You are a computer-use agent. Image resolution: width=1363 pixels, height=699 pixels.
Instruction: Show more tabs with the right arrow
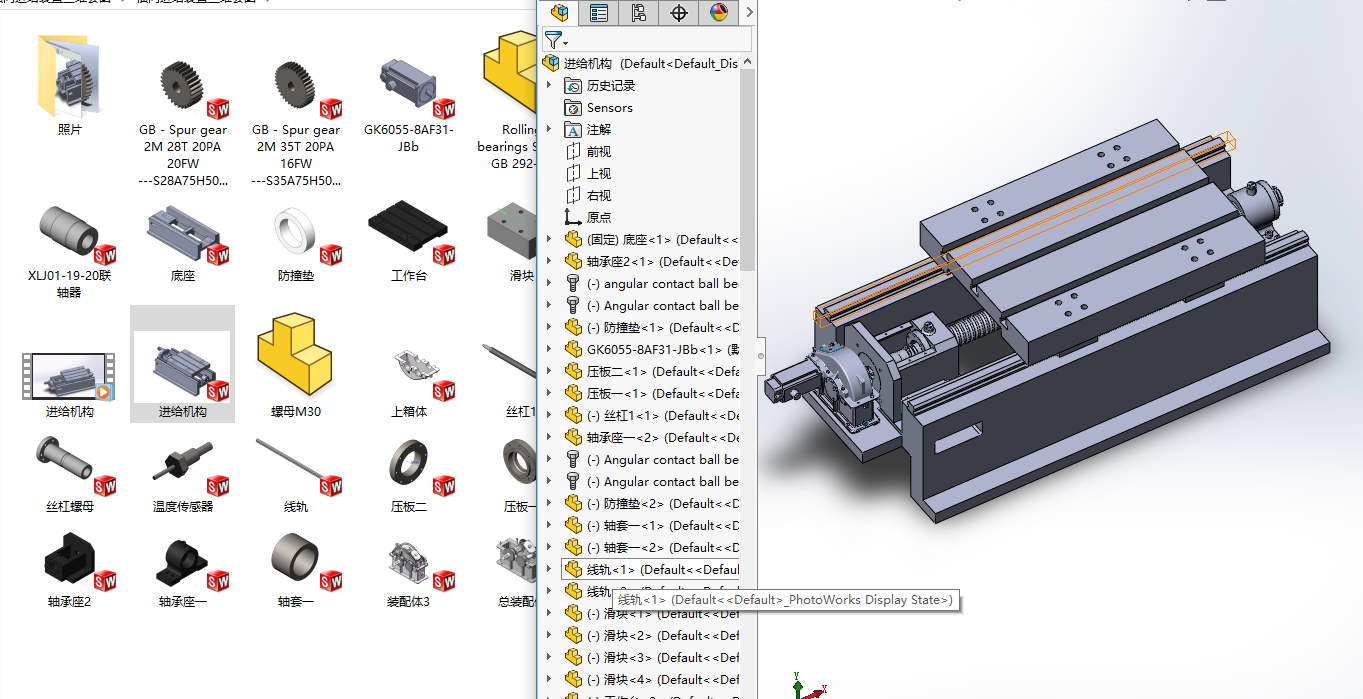(749, 13)
